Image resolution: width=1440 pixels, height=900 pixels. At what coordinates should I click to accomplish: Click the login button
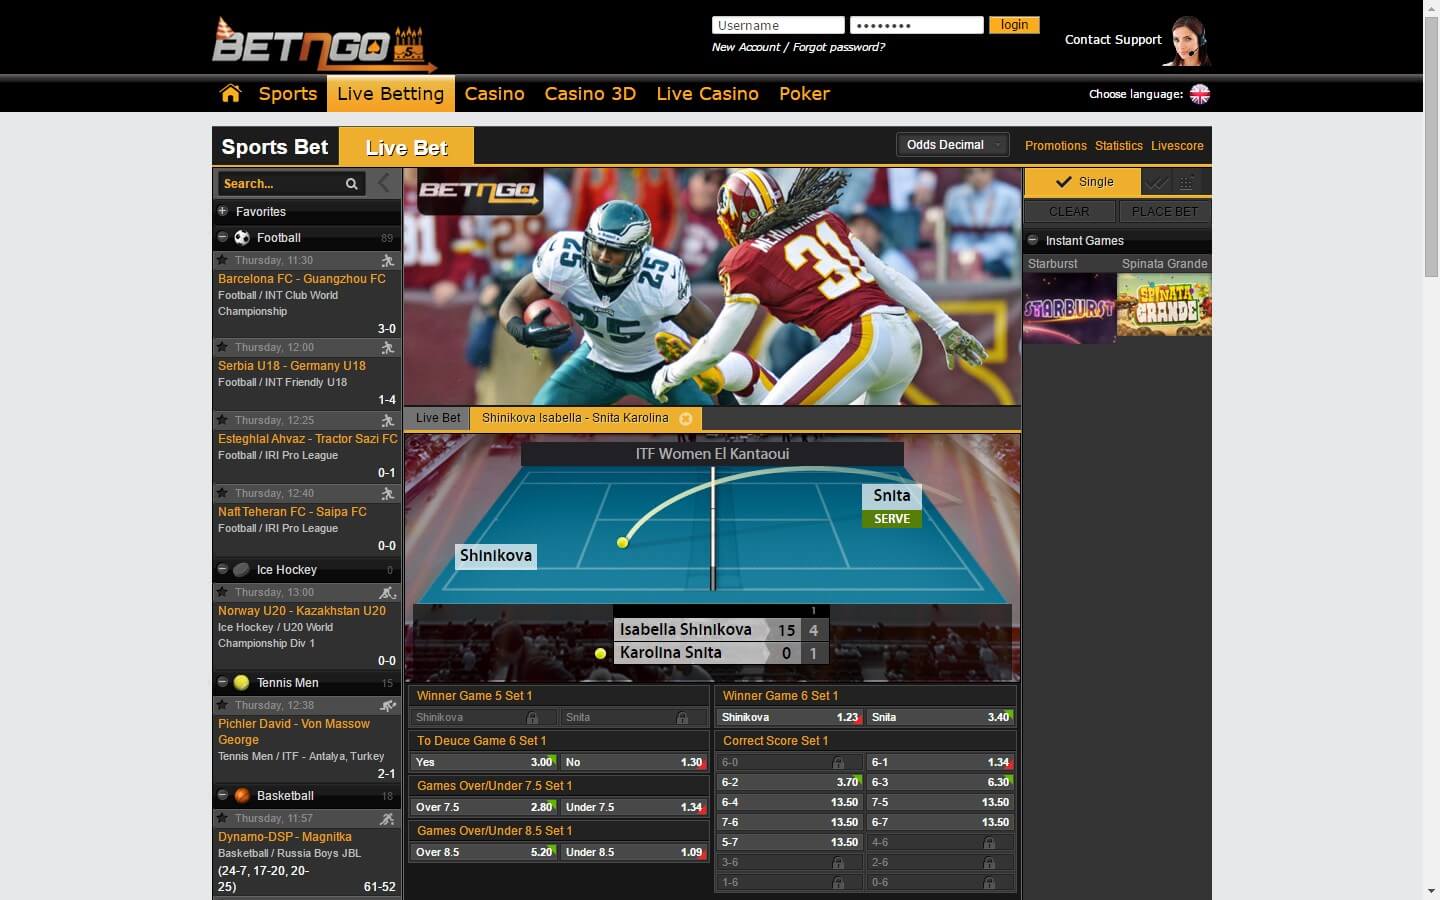pyautogui.click(x=1014, y=25)
